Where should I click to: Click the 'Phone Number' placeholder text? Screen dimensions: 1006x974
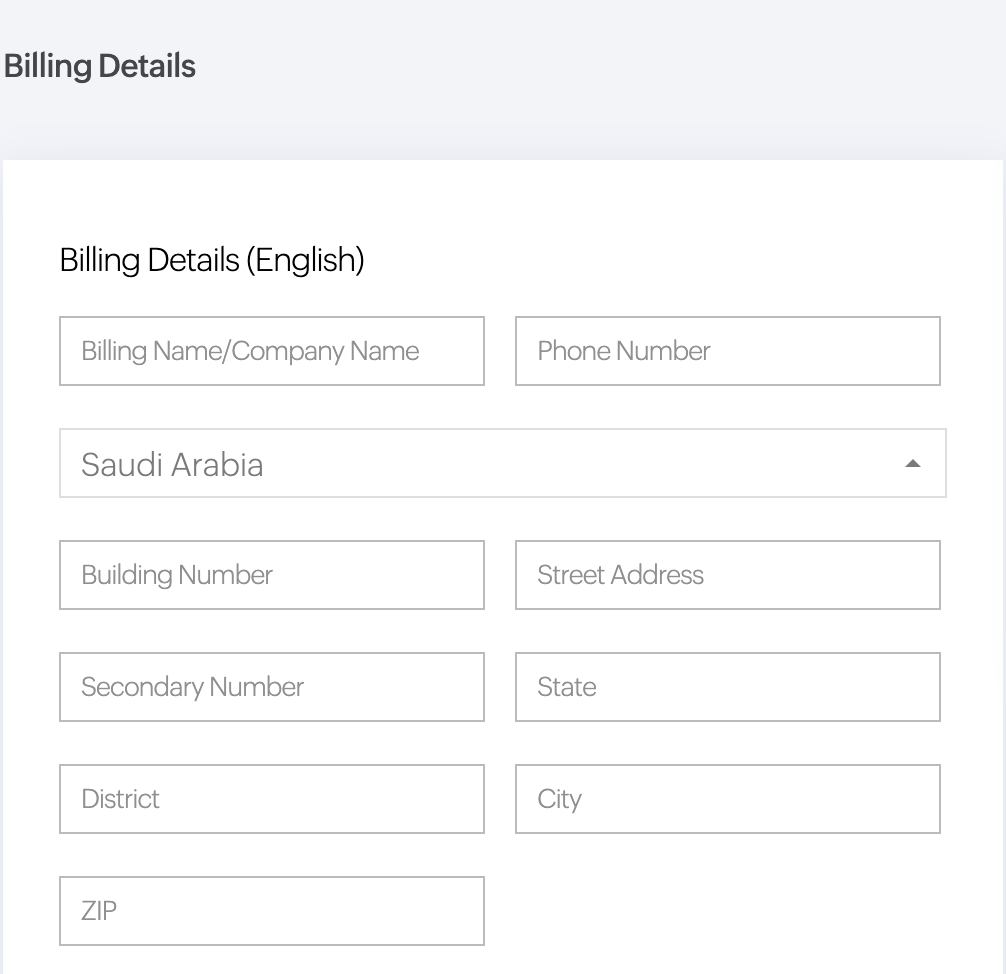(624, 351)
